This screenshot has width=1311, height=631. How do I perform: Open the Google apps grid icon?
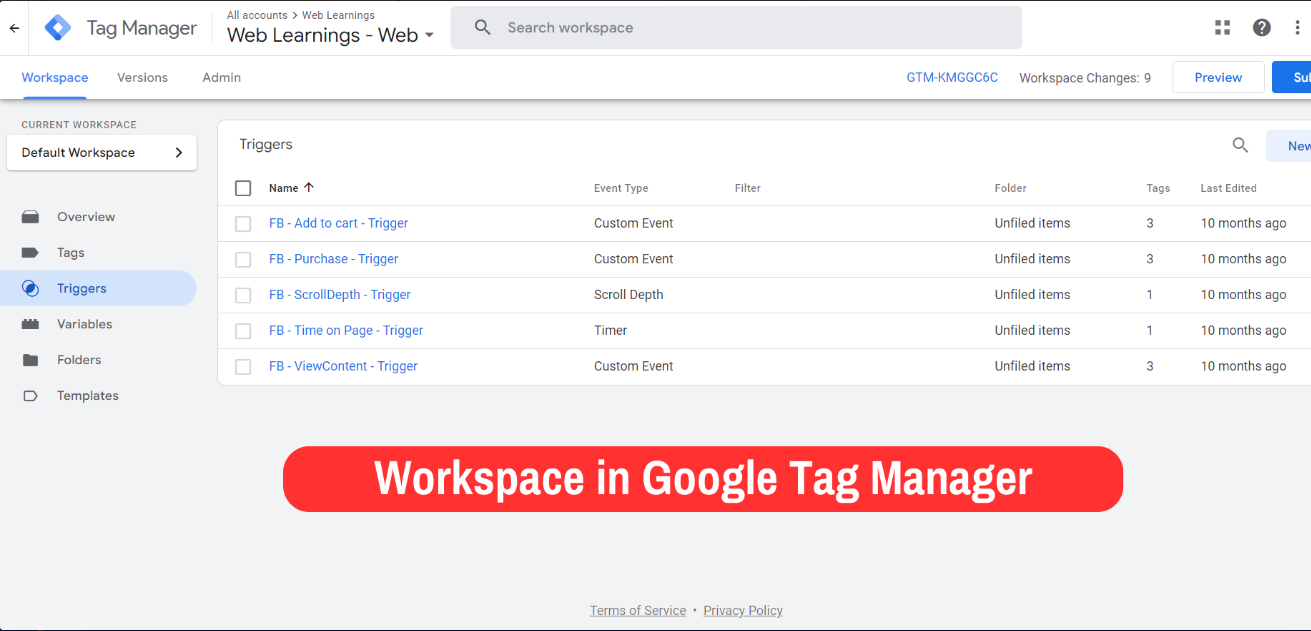coord(1222,28)
